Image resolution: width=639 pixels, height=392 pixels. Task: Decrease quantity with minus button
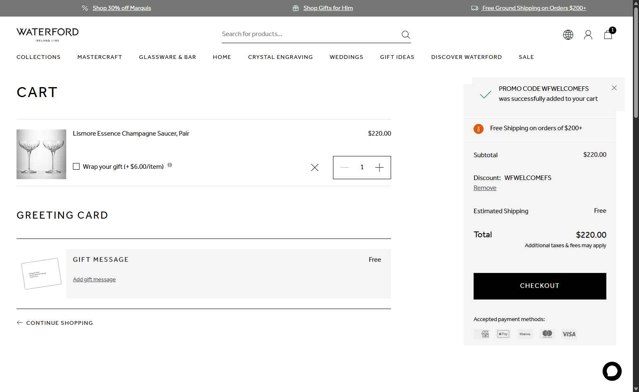pyautogui.click(x=344, y=167)
